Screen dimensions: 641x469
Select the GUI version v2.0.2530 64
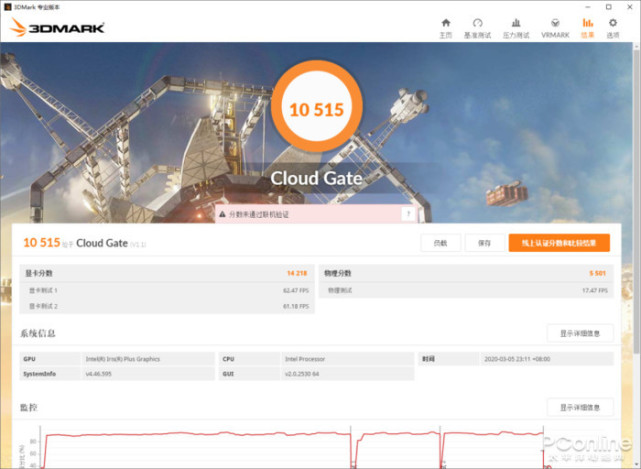pos(302,374)
